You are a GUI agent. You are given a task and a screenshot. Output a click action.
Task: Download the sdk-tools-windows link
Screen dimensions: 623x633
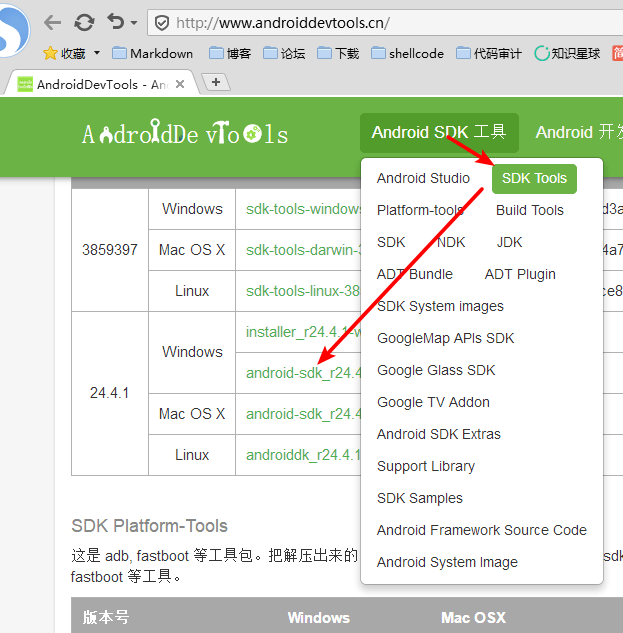click(303, 209)
